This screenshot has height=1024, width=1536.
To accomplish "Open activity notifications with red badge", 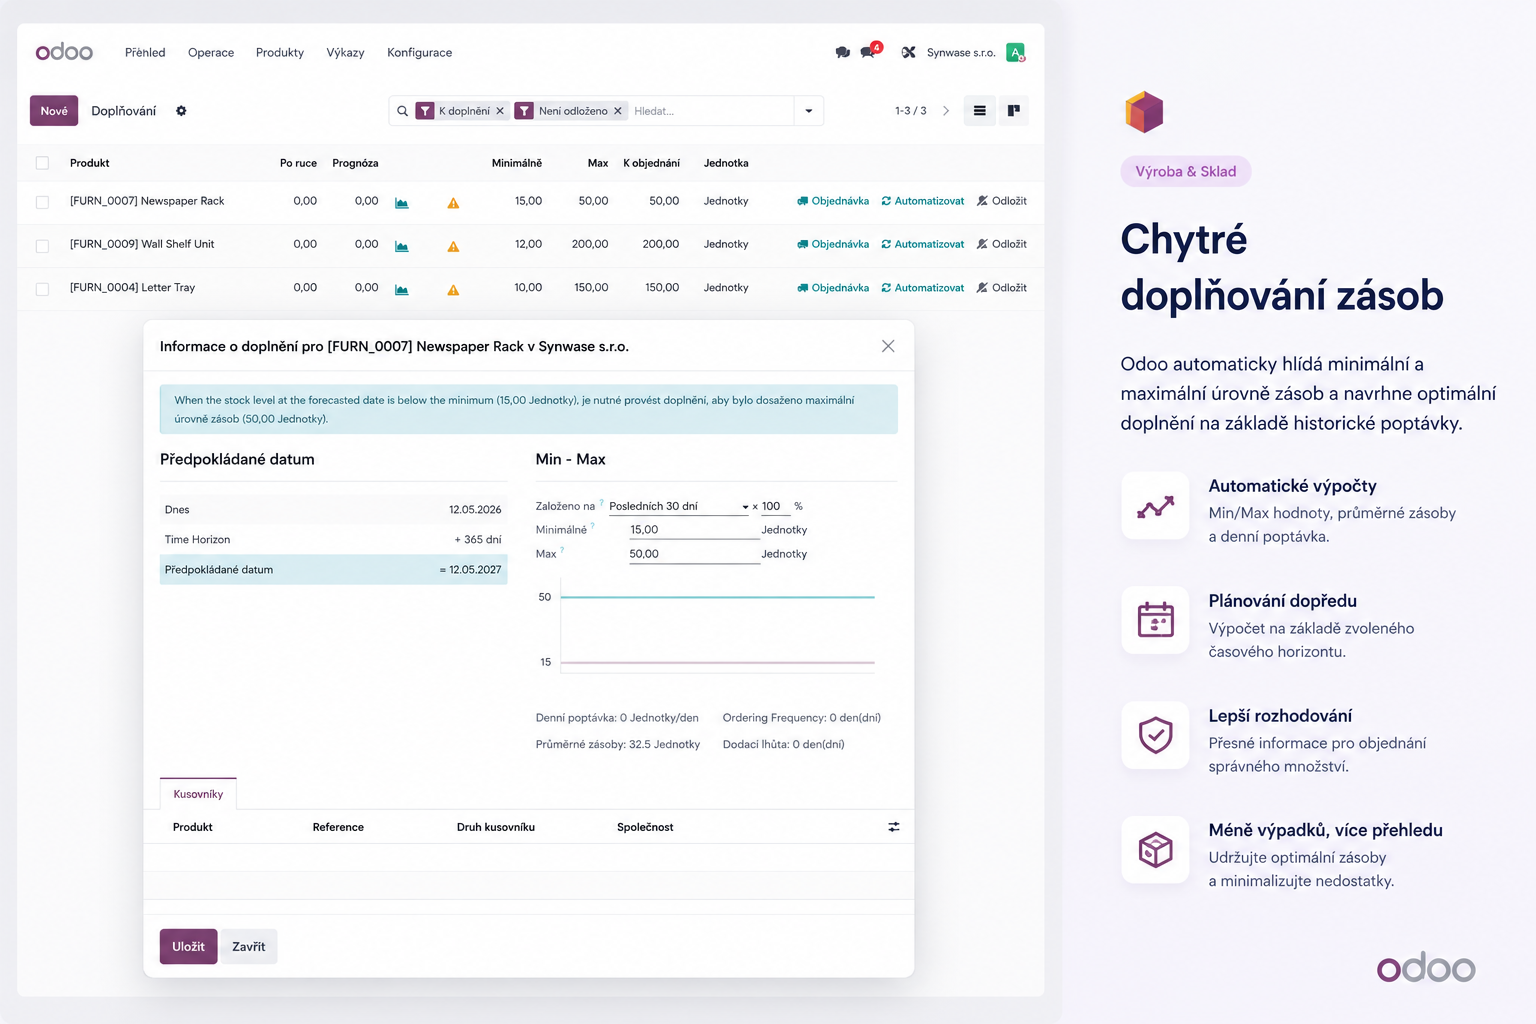I will (x=869, y=51).
